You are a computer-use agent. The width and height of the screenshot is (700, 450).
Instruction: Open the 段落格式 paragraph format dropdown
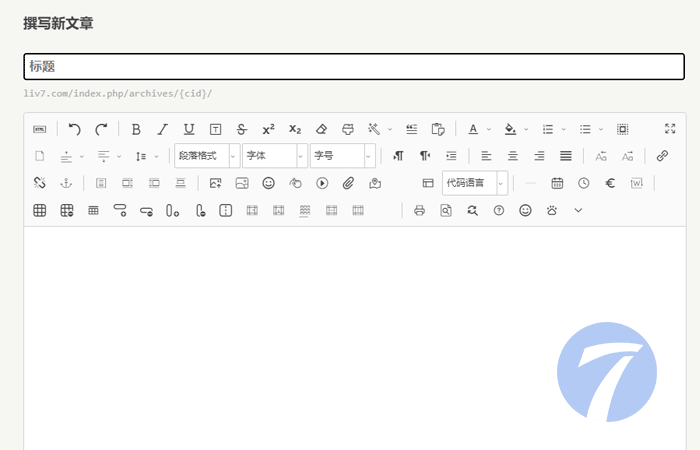(x=207, y=156)
